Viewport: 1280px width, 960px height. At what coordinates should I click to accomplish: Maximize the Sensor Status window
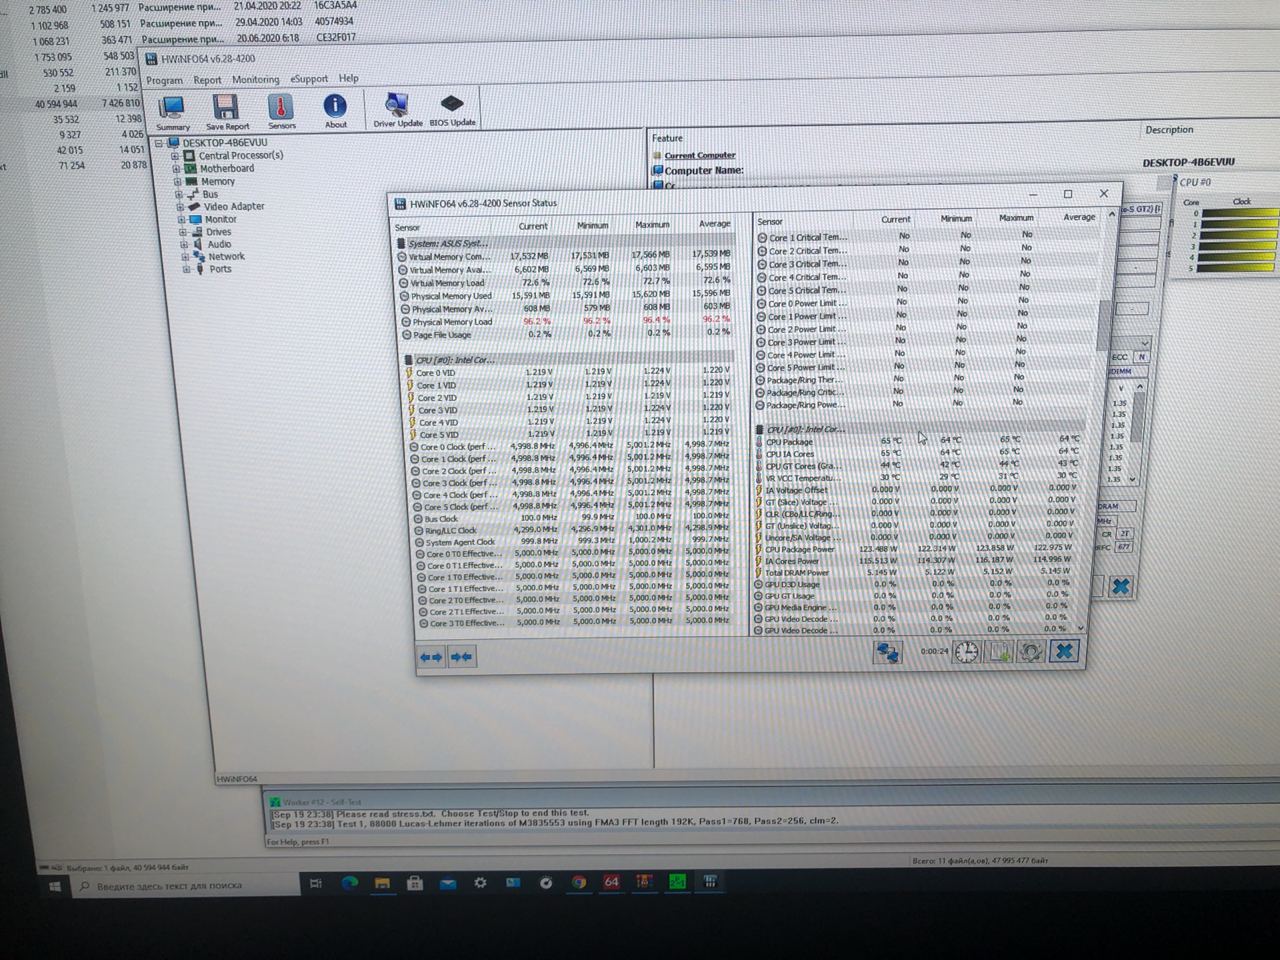[x=1067, y=194]
